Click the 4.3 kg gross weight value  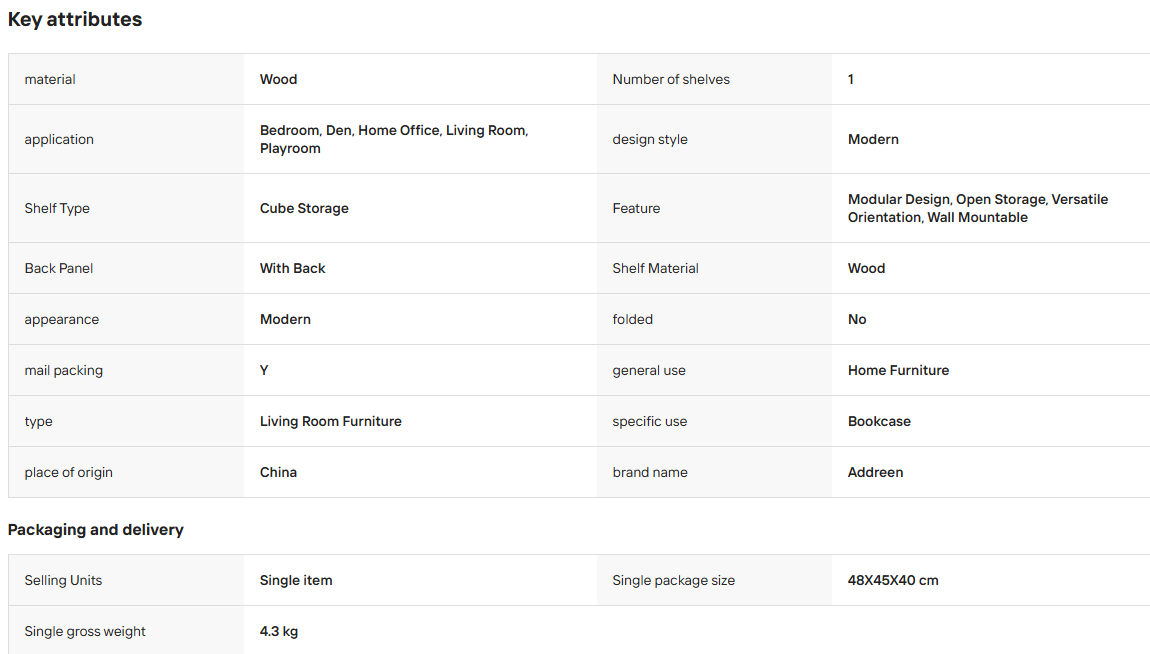[x=279, y=631]
